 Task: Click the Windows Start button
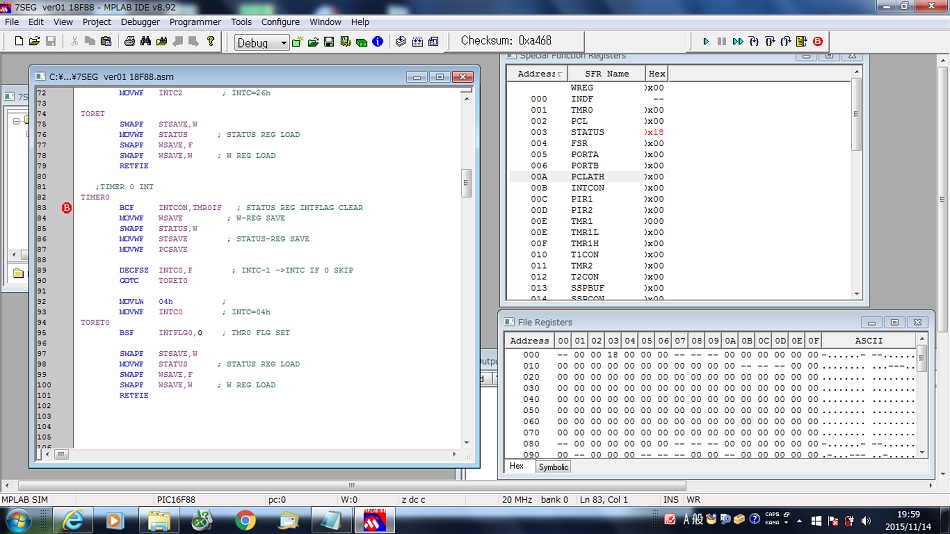[18, 521]
